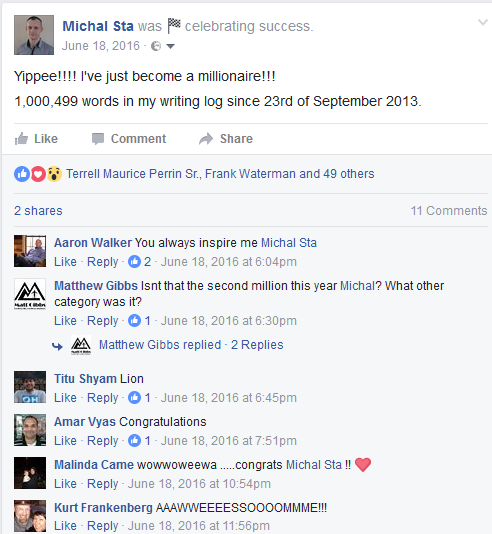This screenshot has width=492, height=534.
Task: Open the Michal Sta profile name link
Action: [x=98, y=26]
